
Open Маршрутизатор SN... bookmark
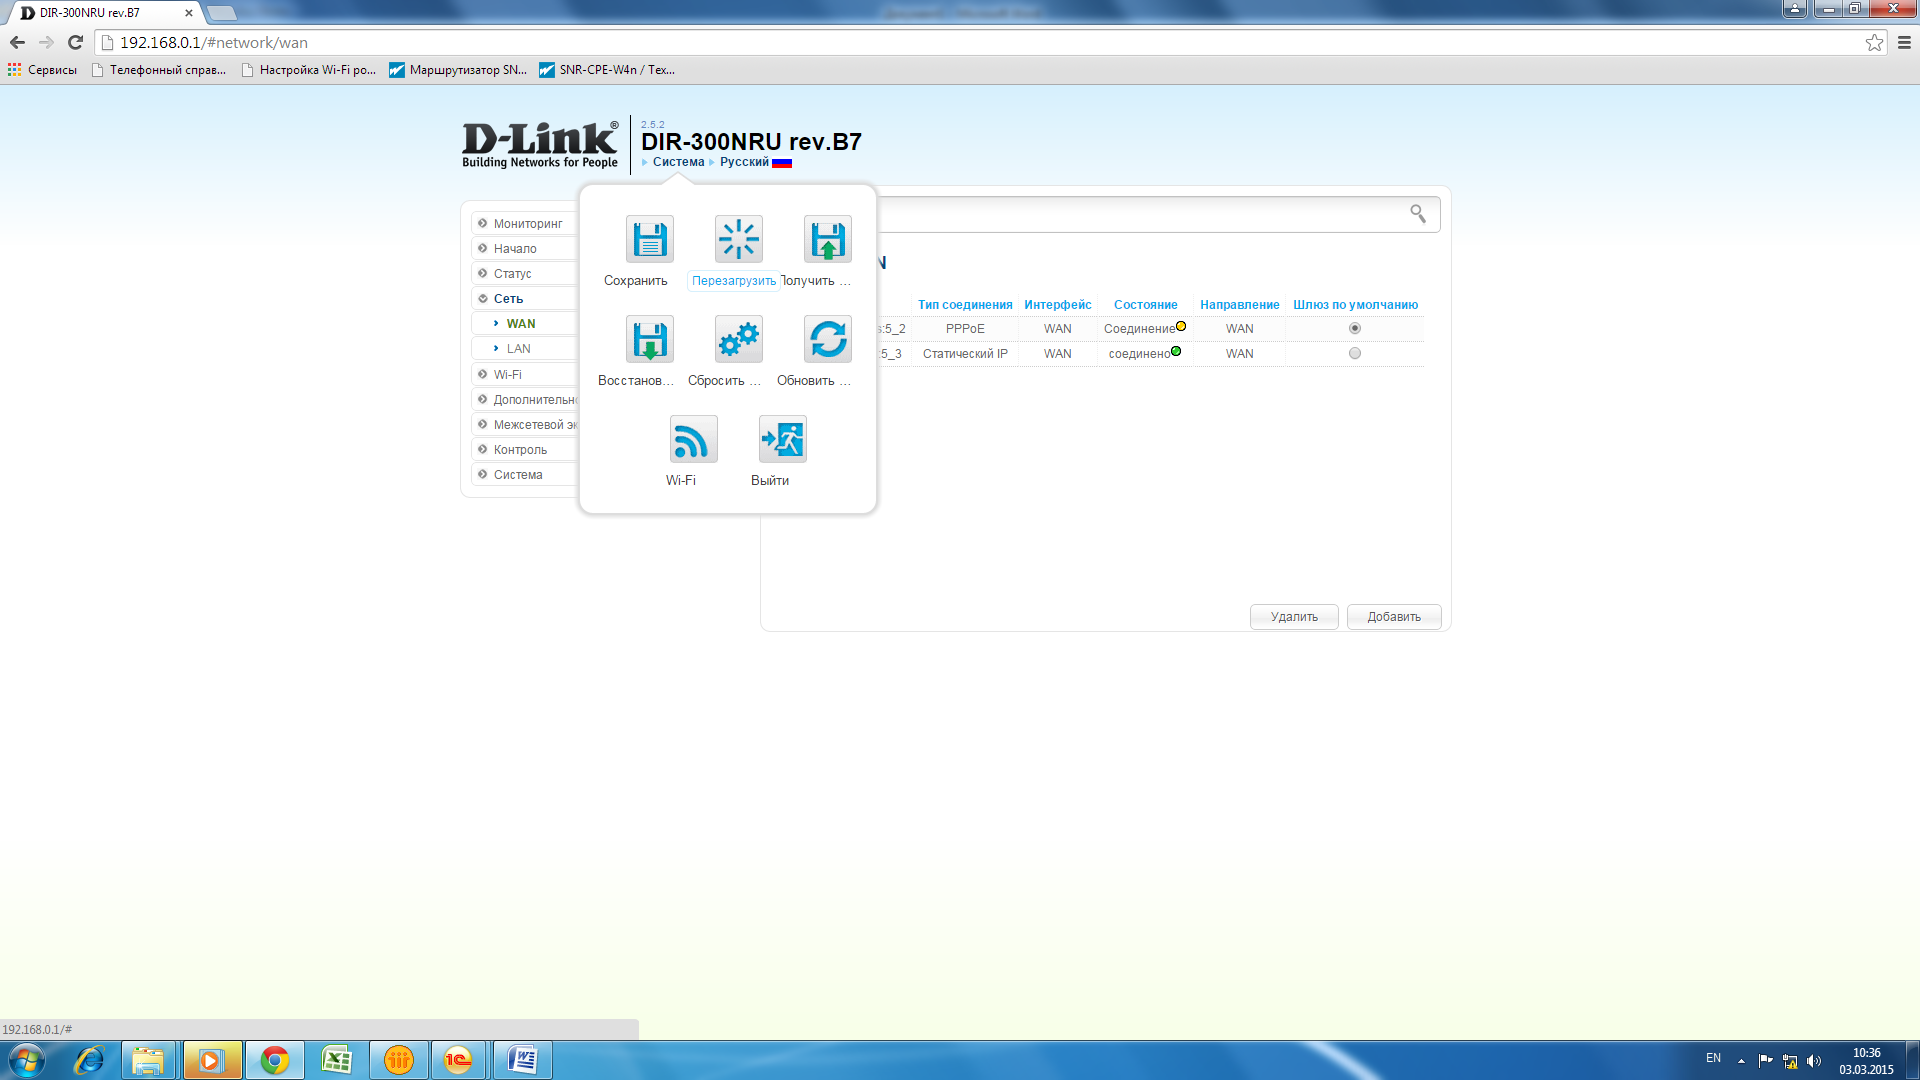click(458, 70)
